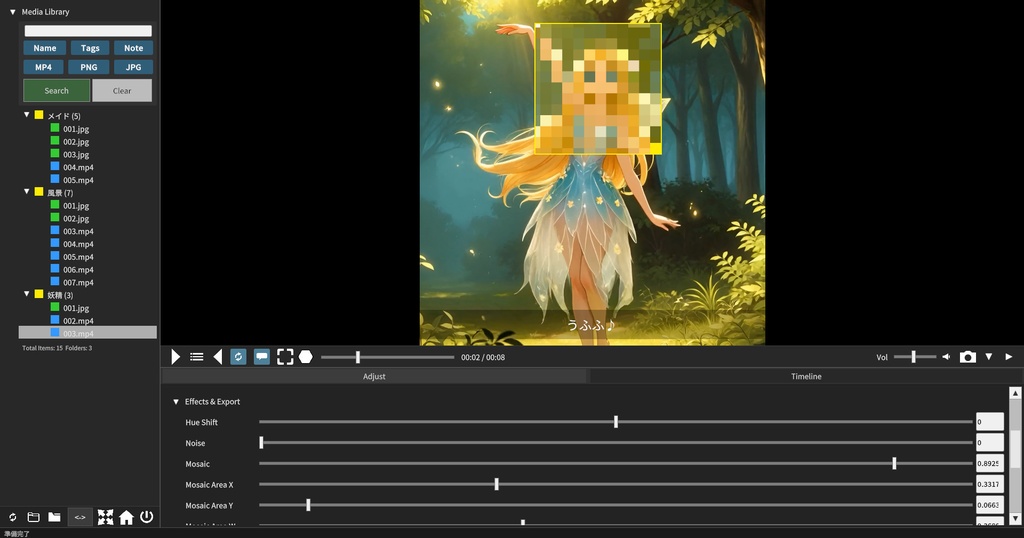Click the Mosaic Area X slider handle
Screen dimensions: 1024x538
(x=496, y=484)
